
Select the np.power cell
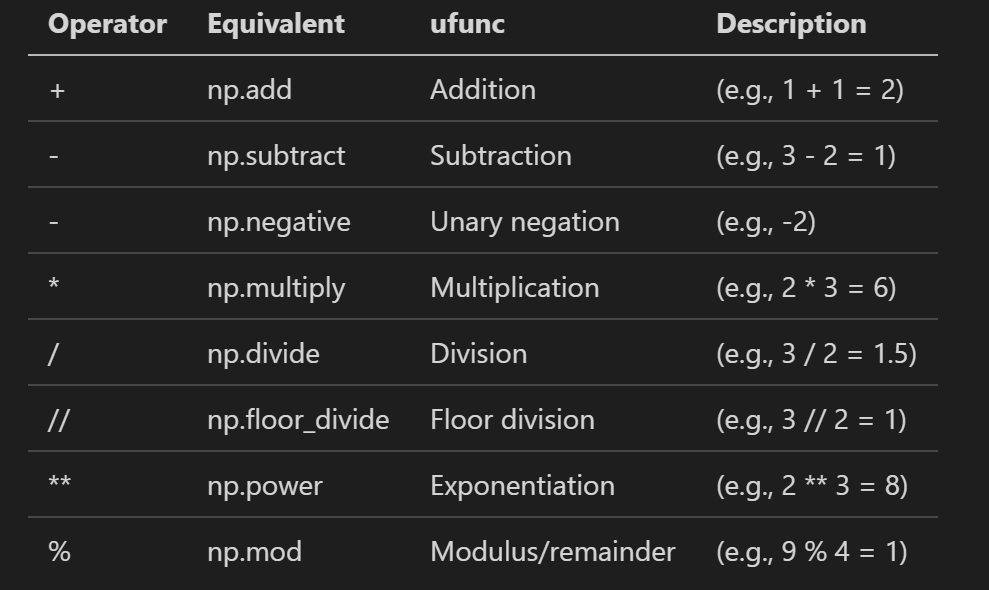[265, 486]
